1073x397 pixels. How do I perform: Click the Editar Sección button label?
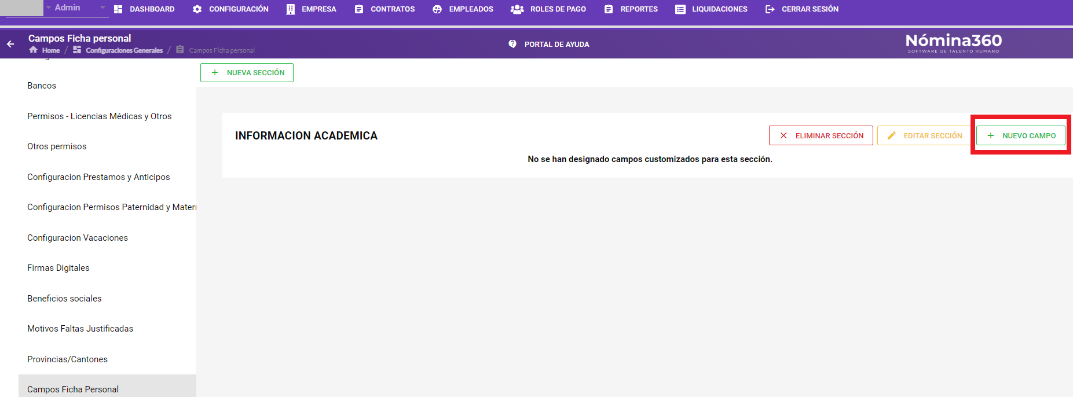tap(933, 136)
